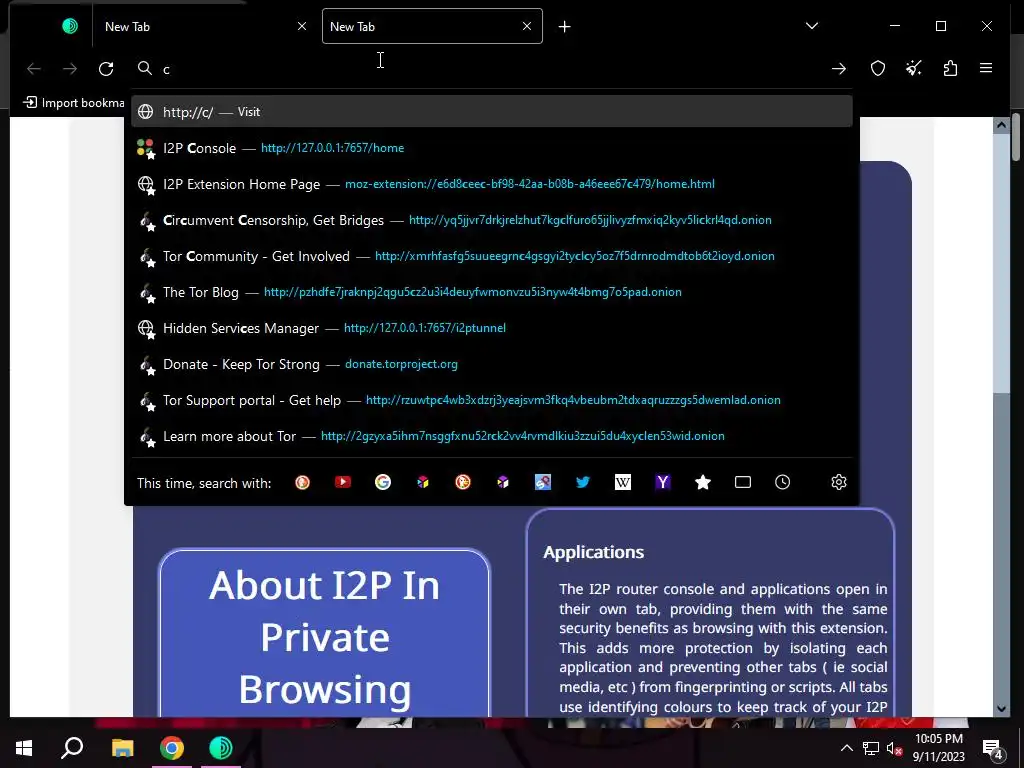Search open tabs with rectangle icon
Image resolution: width=1024 pixels, height=768 pixels.
click(x=743, y=483)
